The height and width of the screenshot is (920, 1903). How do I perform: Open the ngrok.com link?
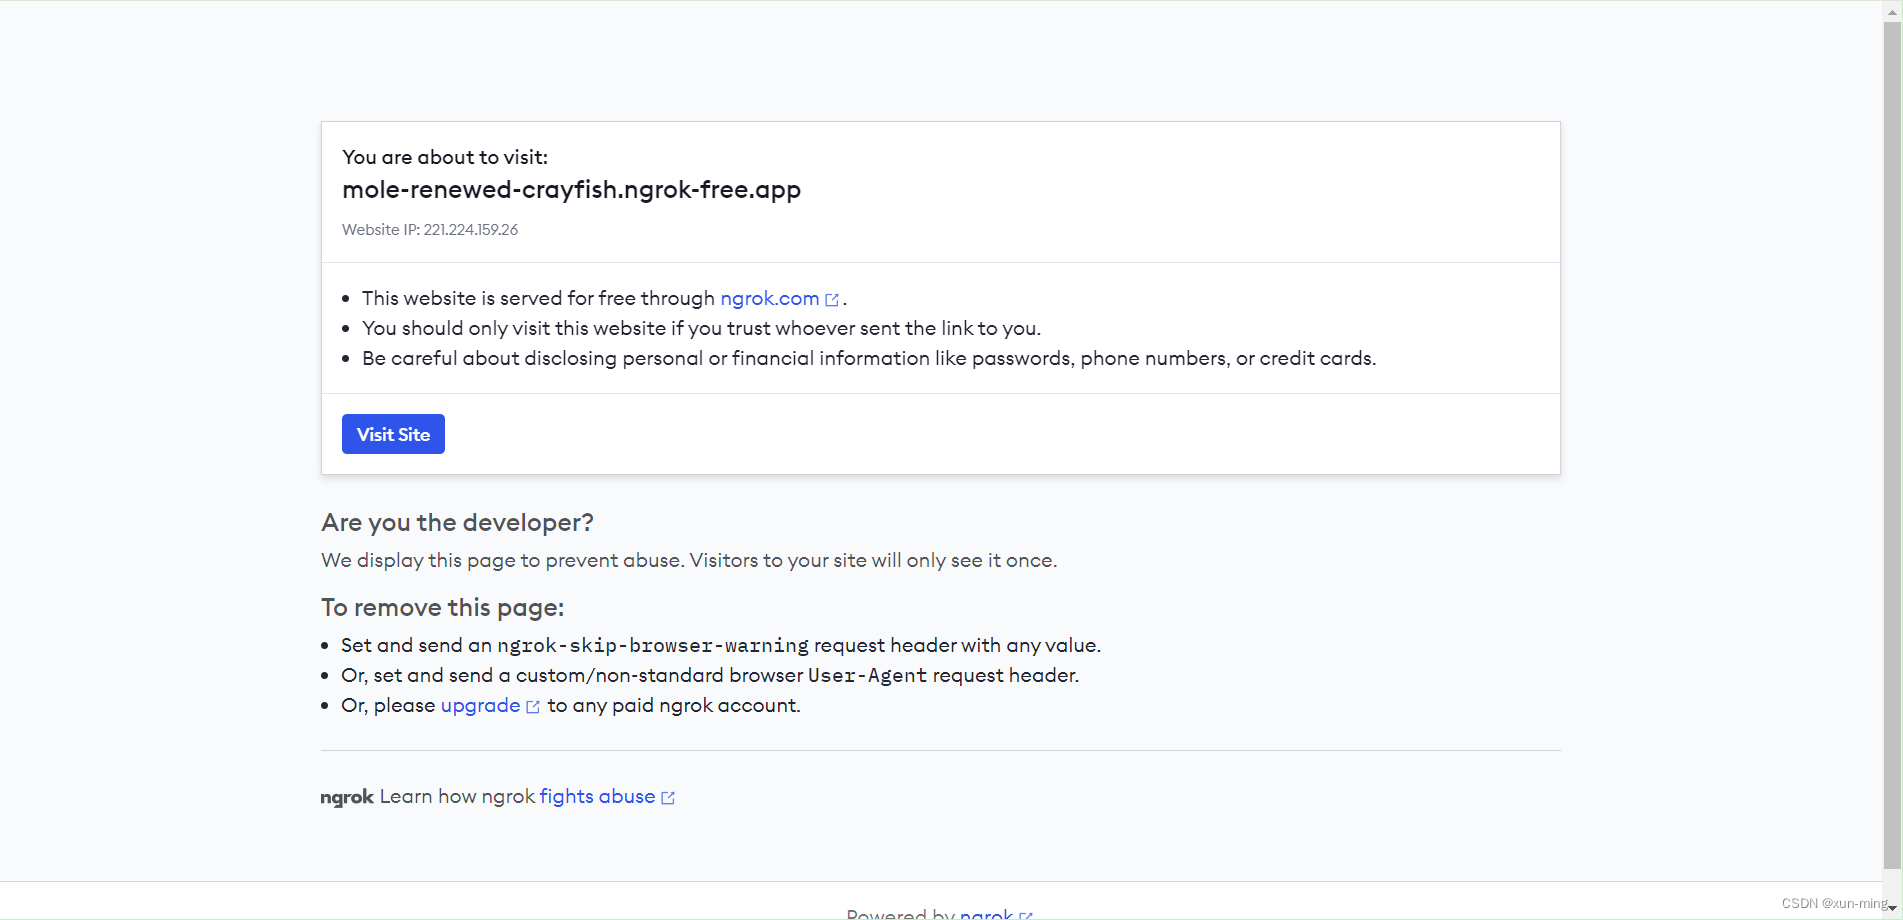point(769,298)
